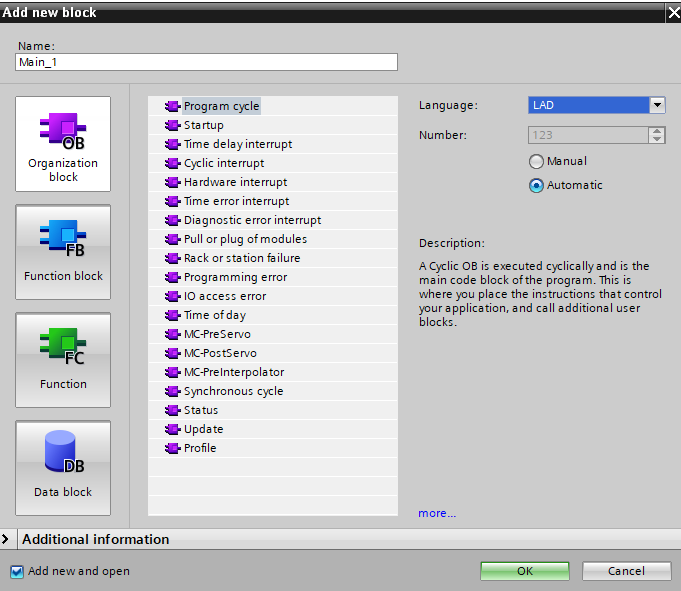Open the more... description link
Image resolution: width=681 pixels, height=591 pixels.
pyautogui.click(x=437, y=513)
